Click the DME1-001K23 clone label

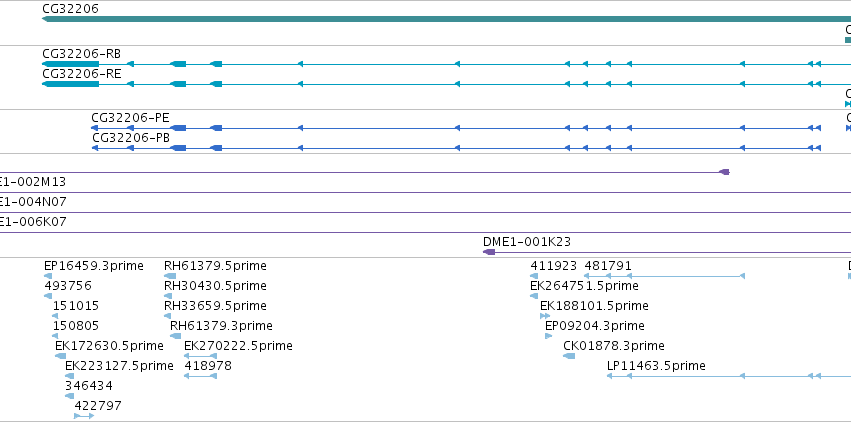point(527,242)
